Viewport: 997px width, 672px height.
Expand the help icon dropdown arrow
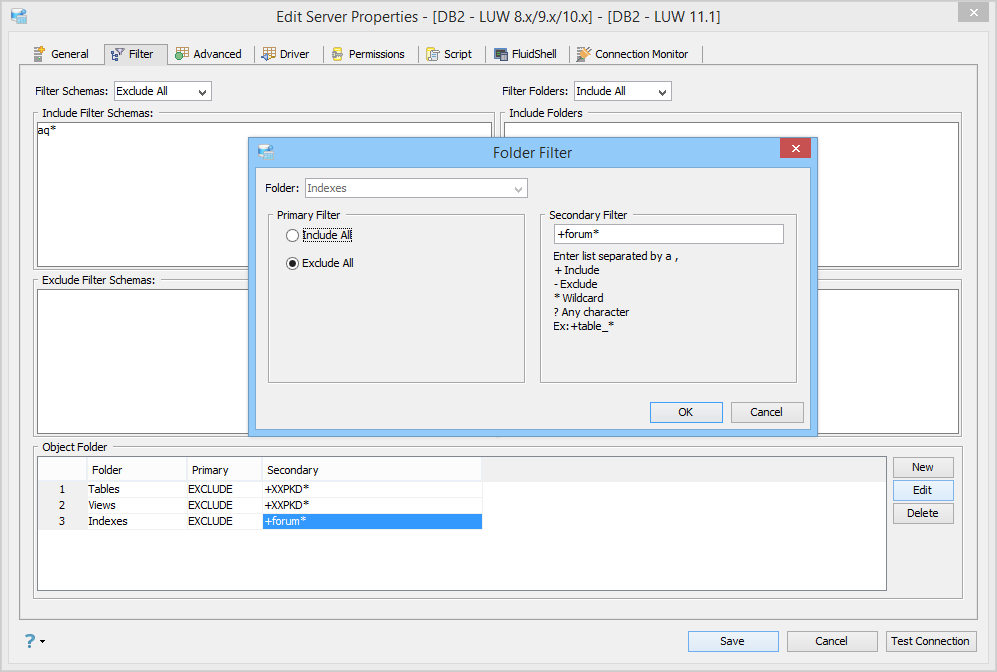coord(43,641)
